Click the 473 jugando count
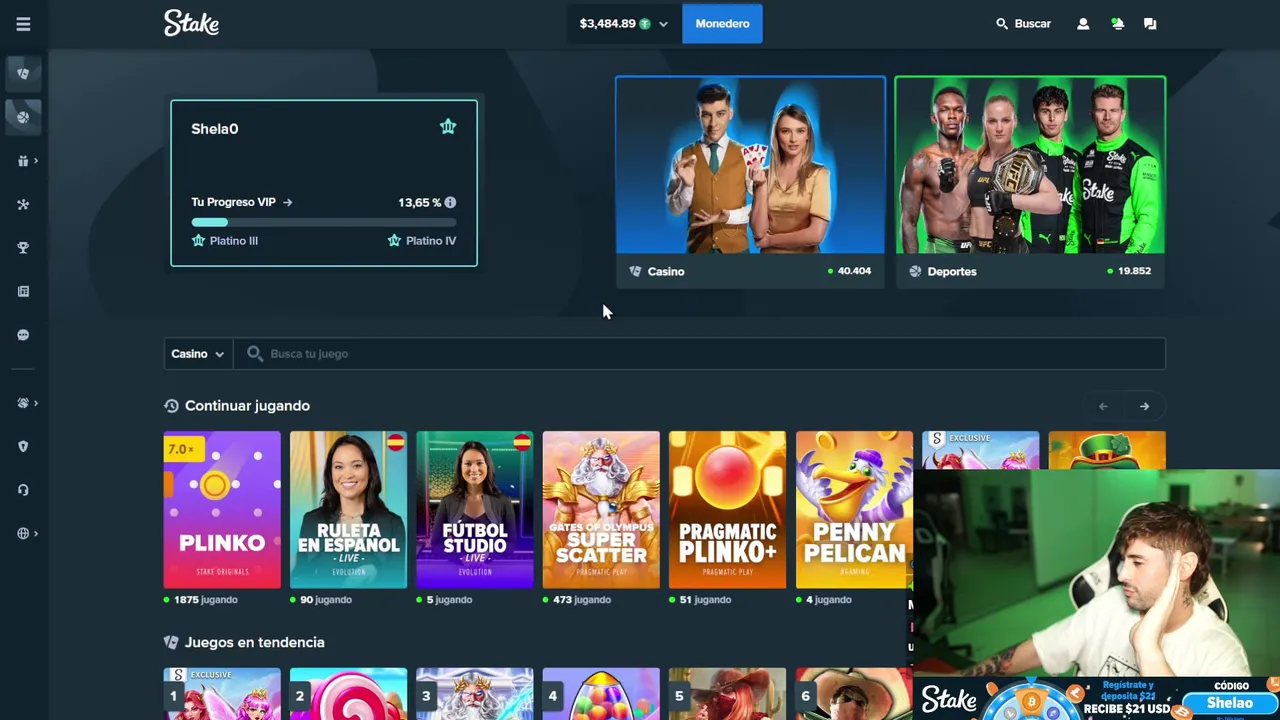The width and height of the screenshot is (1280, 720). 580,600
